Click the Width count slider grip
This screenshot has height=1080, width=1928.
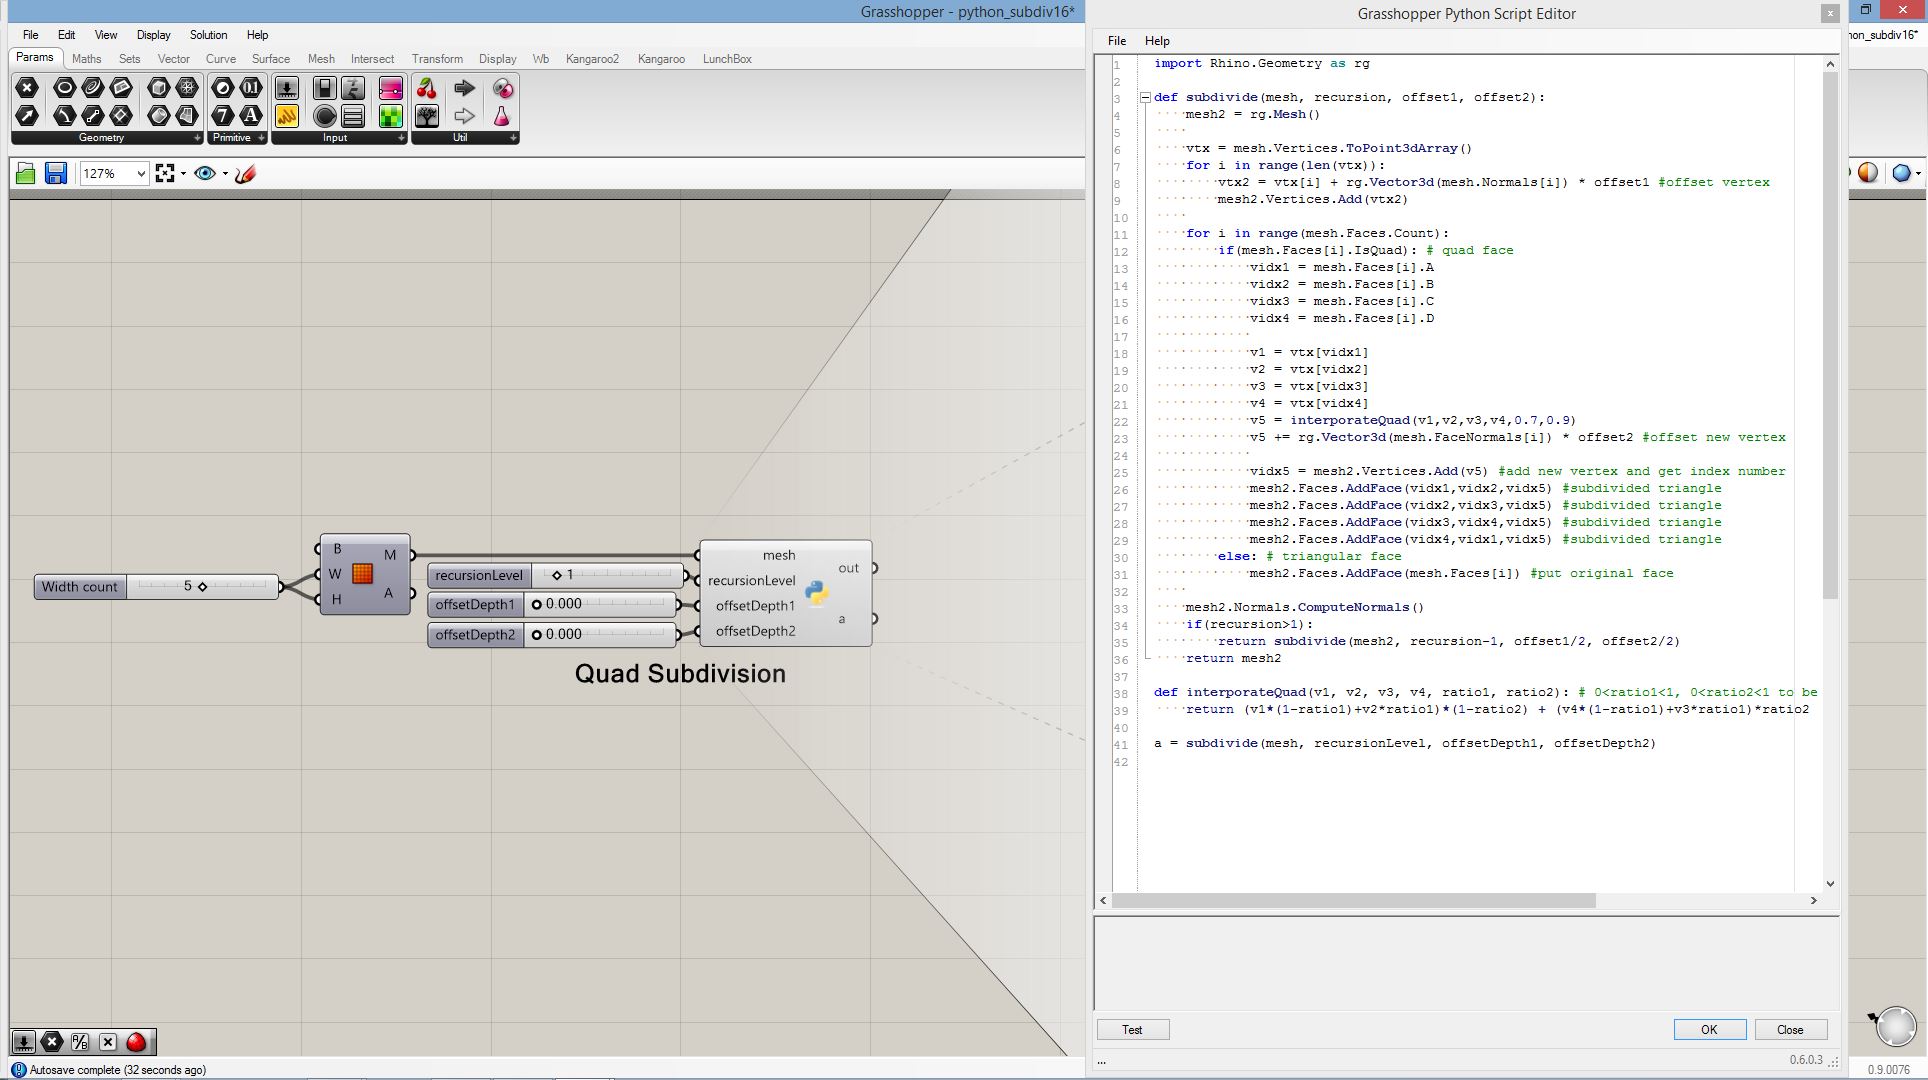coord(202,587)
